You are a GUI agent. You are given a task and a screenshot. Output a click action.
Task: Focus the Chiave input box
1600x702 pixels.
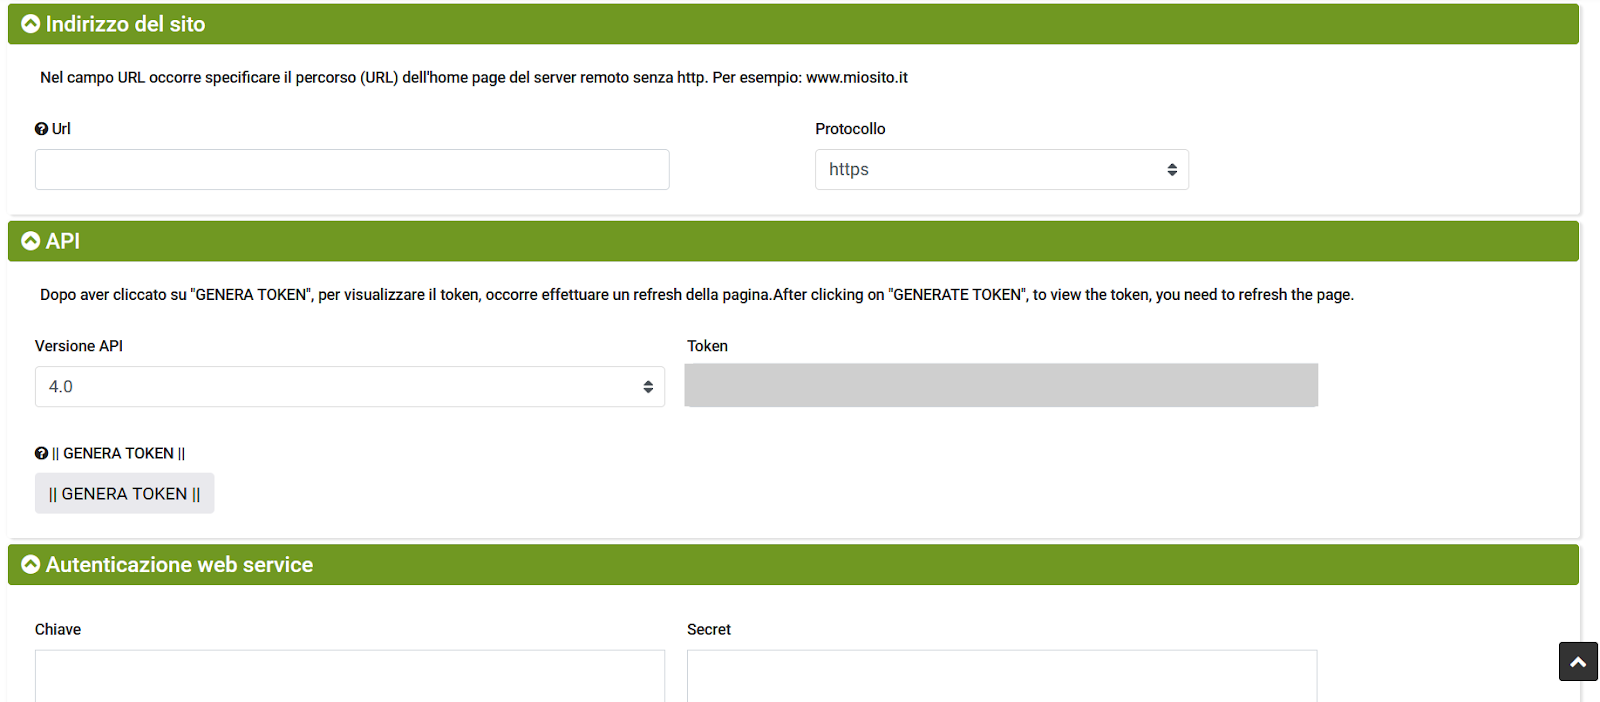(350, 675)
